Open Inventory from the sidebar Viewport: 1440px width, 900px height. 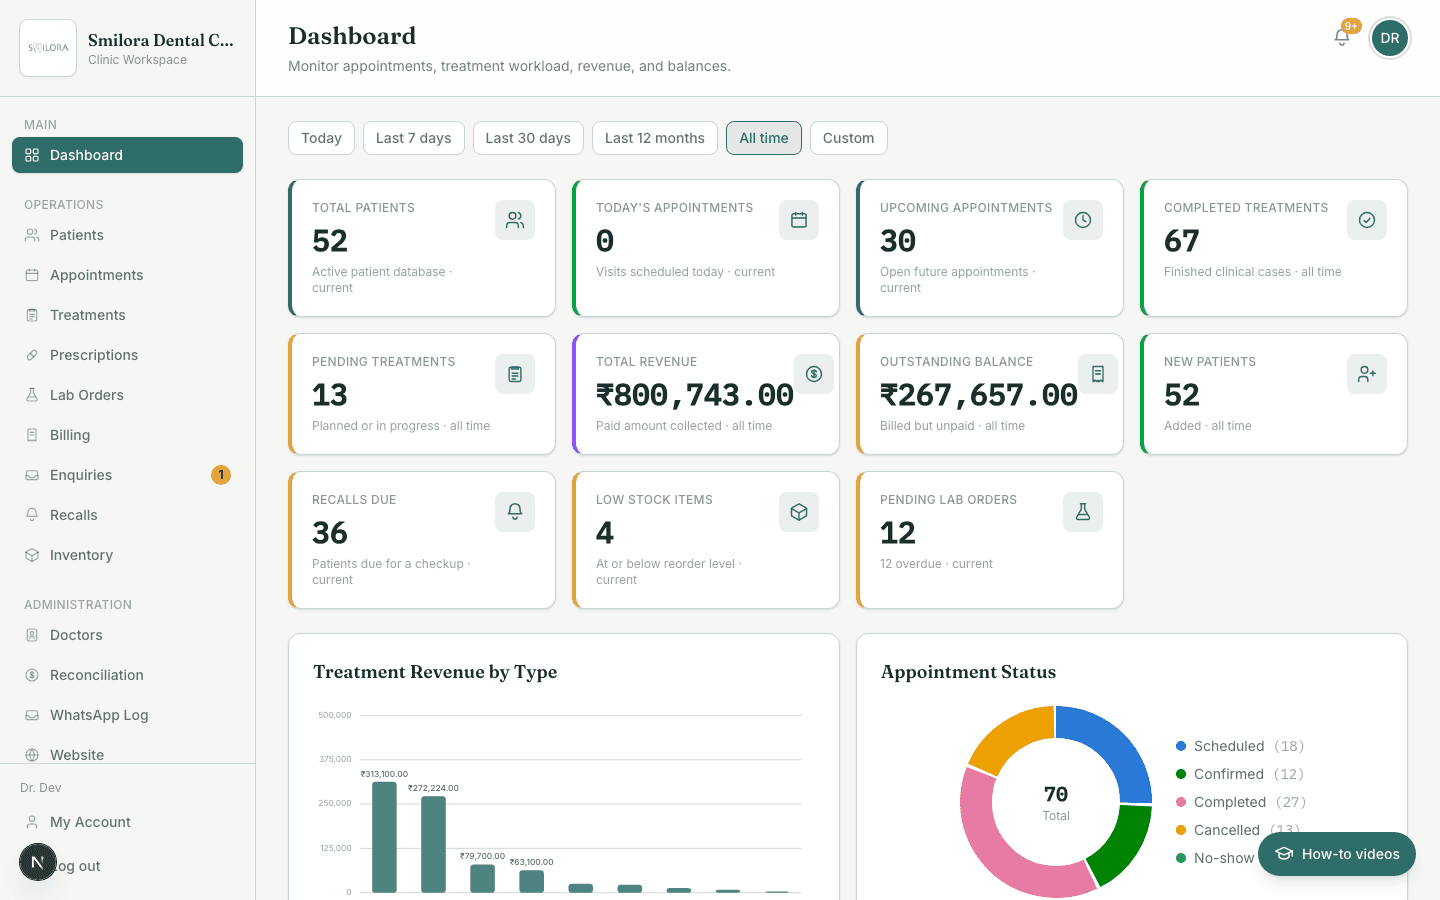pyautogui.click(x=127, y=555)
